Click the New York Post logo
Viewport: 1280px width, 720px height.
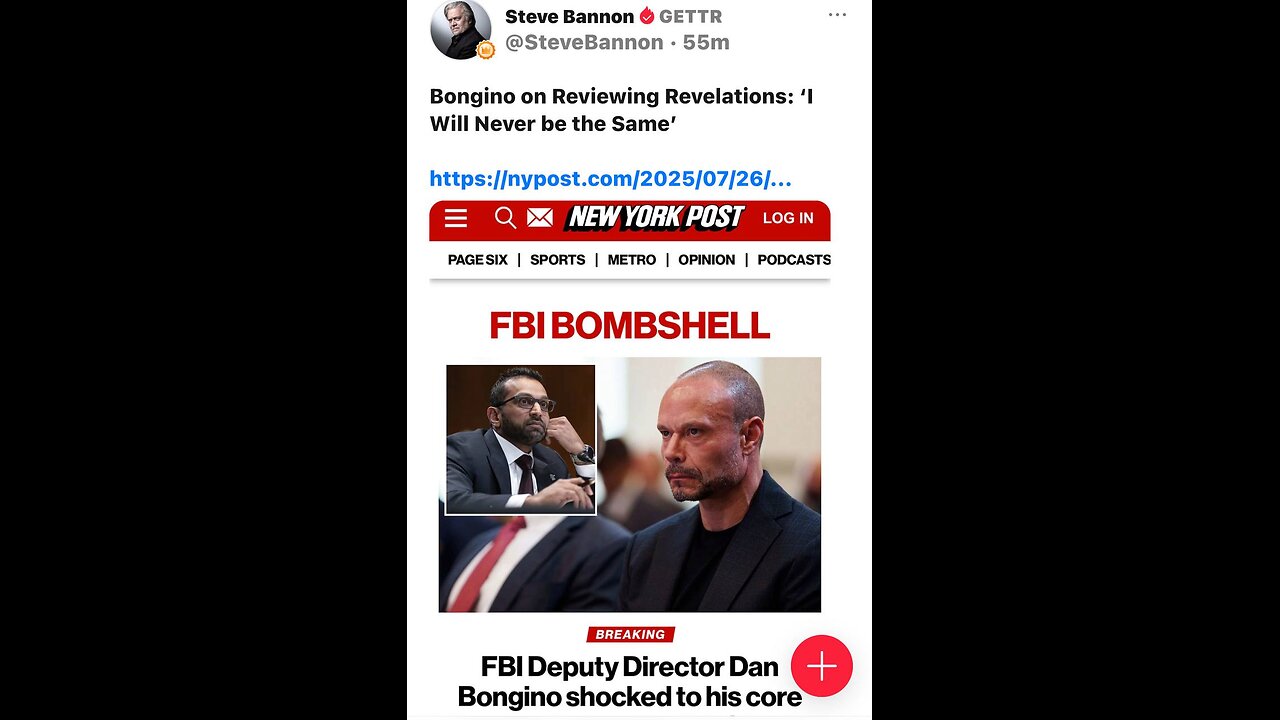pos(656,217)
